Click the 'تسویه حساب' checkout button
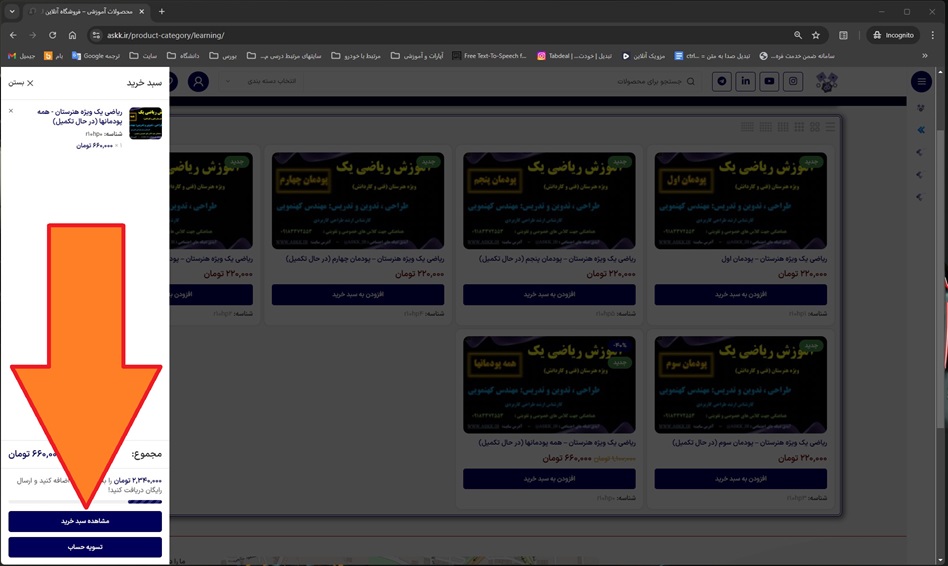 (x=85, y=547)
